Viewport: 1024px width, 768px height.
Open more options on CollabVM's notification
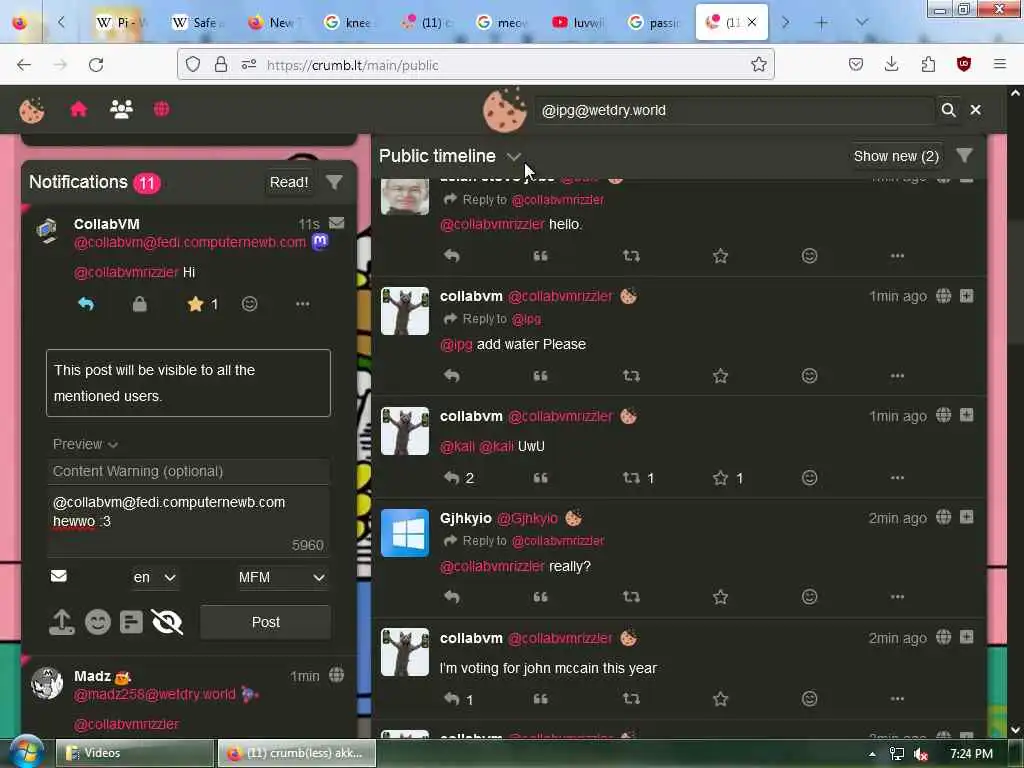[302, 304]
